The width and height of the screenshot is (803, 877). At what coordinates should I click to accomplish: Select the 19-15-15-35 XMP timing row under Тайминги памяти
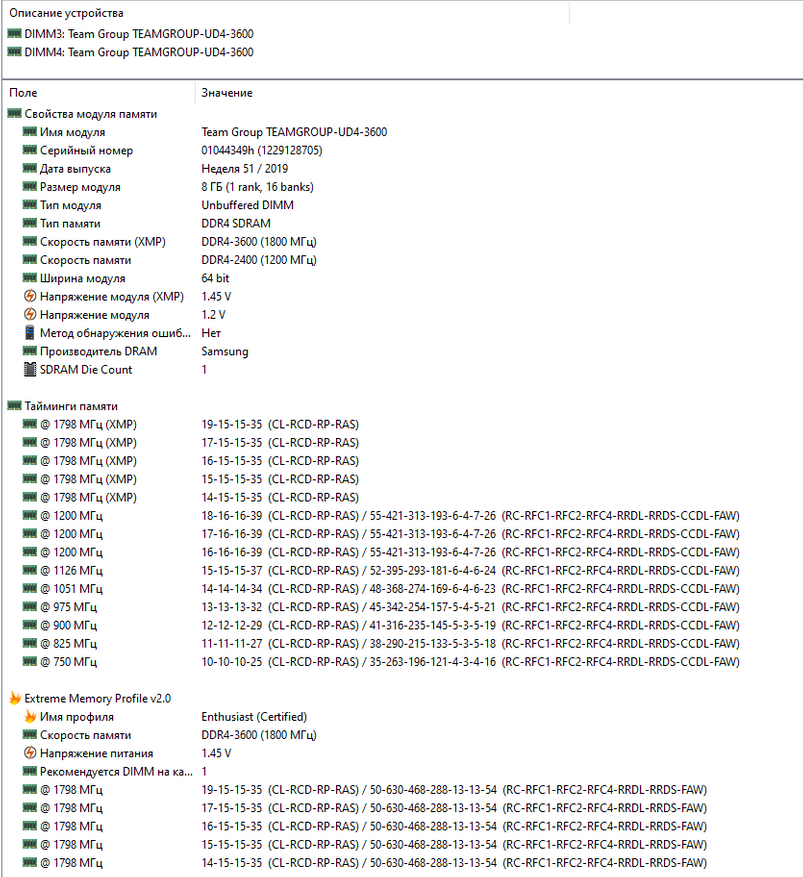coord(280,425)
